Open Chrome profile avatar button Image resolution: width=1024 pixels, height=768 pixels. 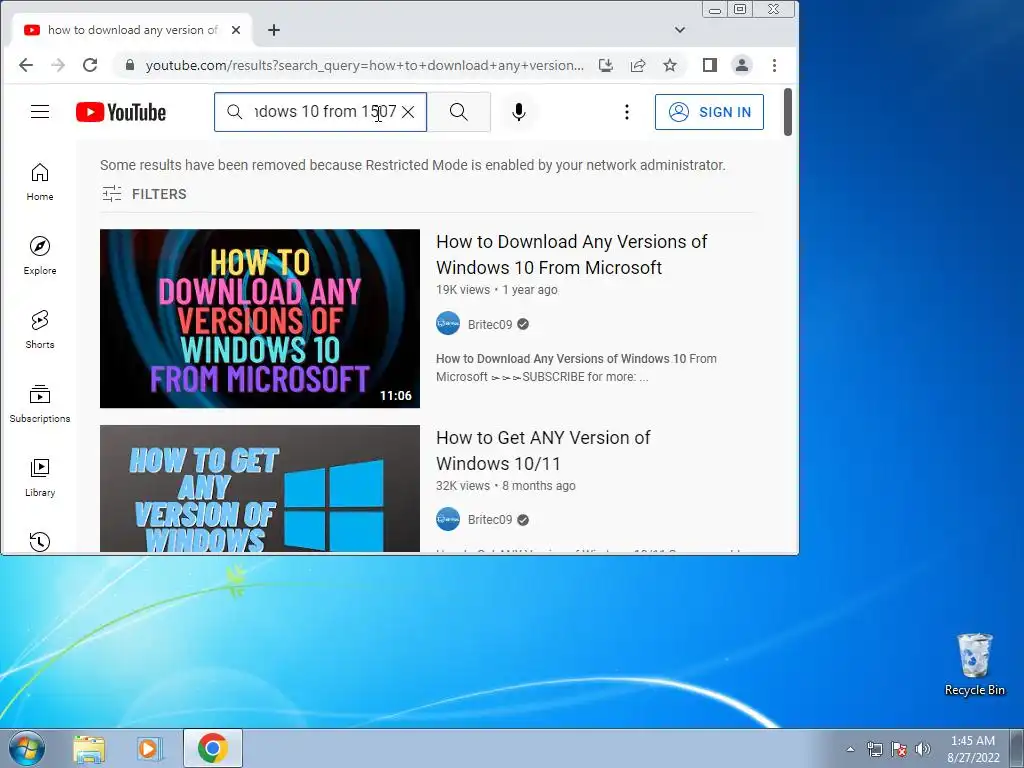pyautogui.click(x=742, y=65)
